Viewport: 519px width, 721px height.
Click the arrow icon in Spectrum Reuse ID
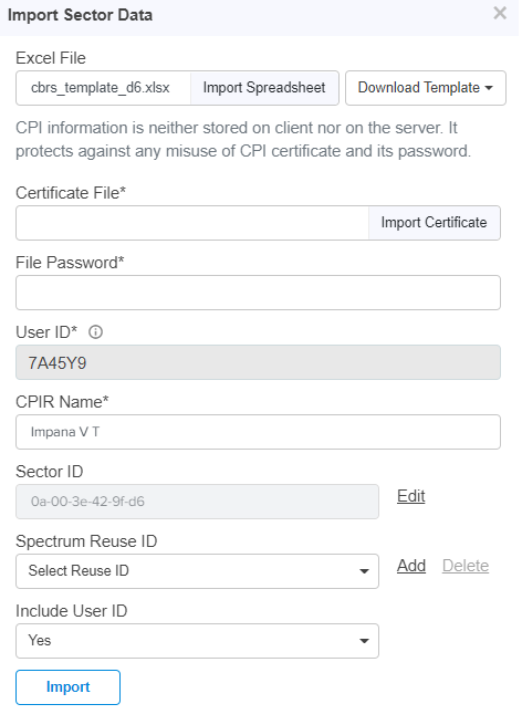pos(364,572)
